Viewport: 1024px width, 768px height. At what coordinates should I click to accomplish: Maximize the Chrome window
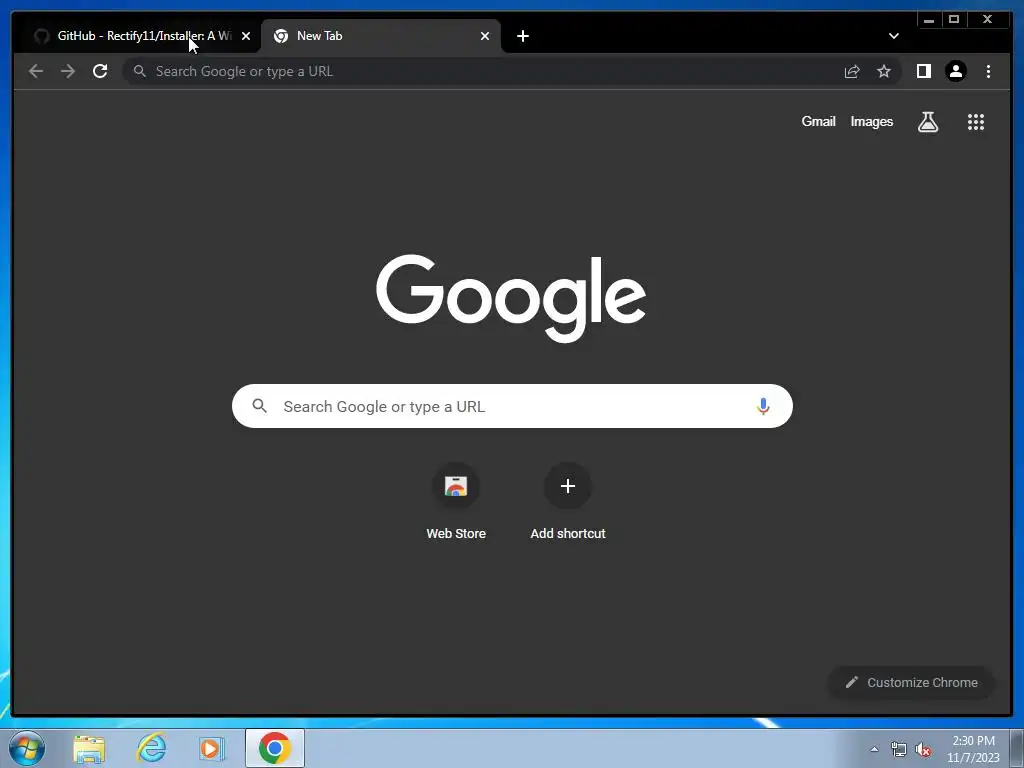954,20
